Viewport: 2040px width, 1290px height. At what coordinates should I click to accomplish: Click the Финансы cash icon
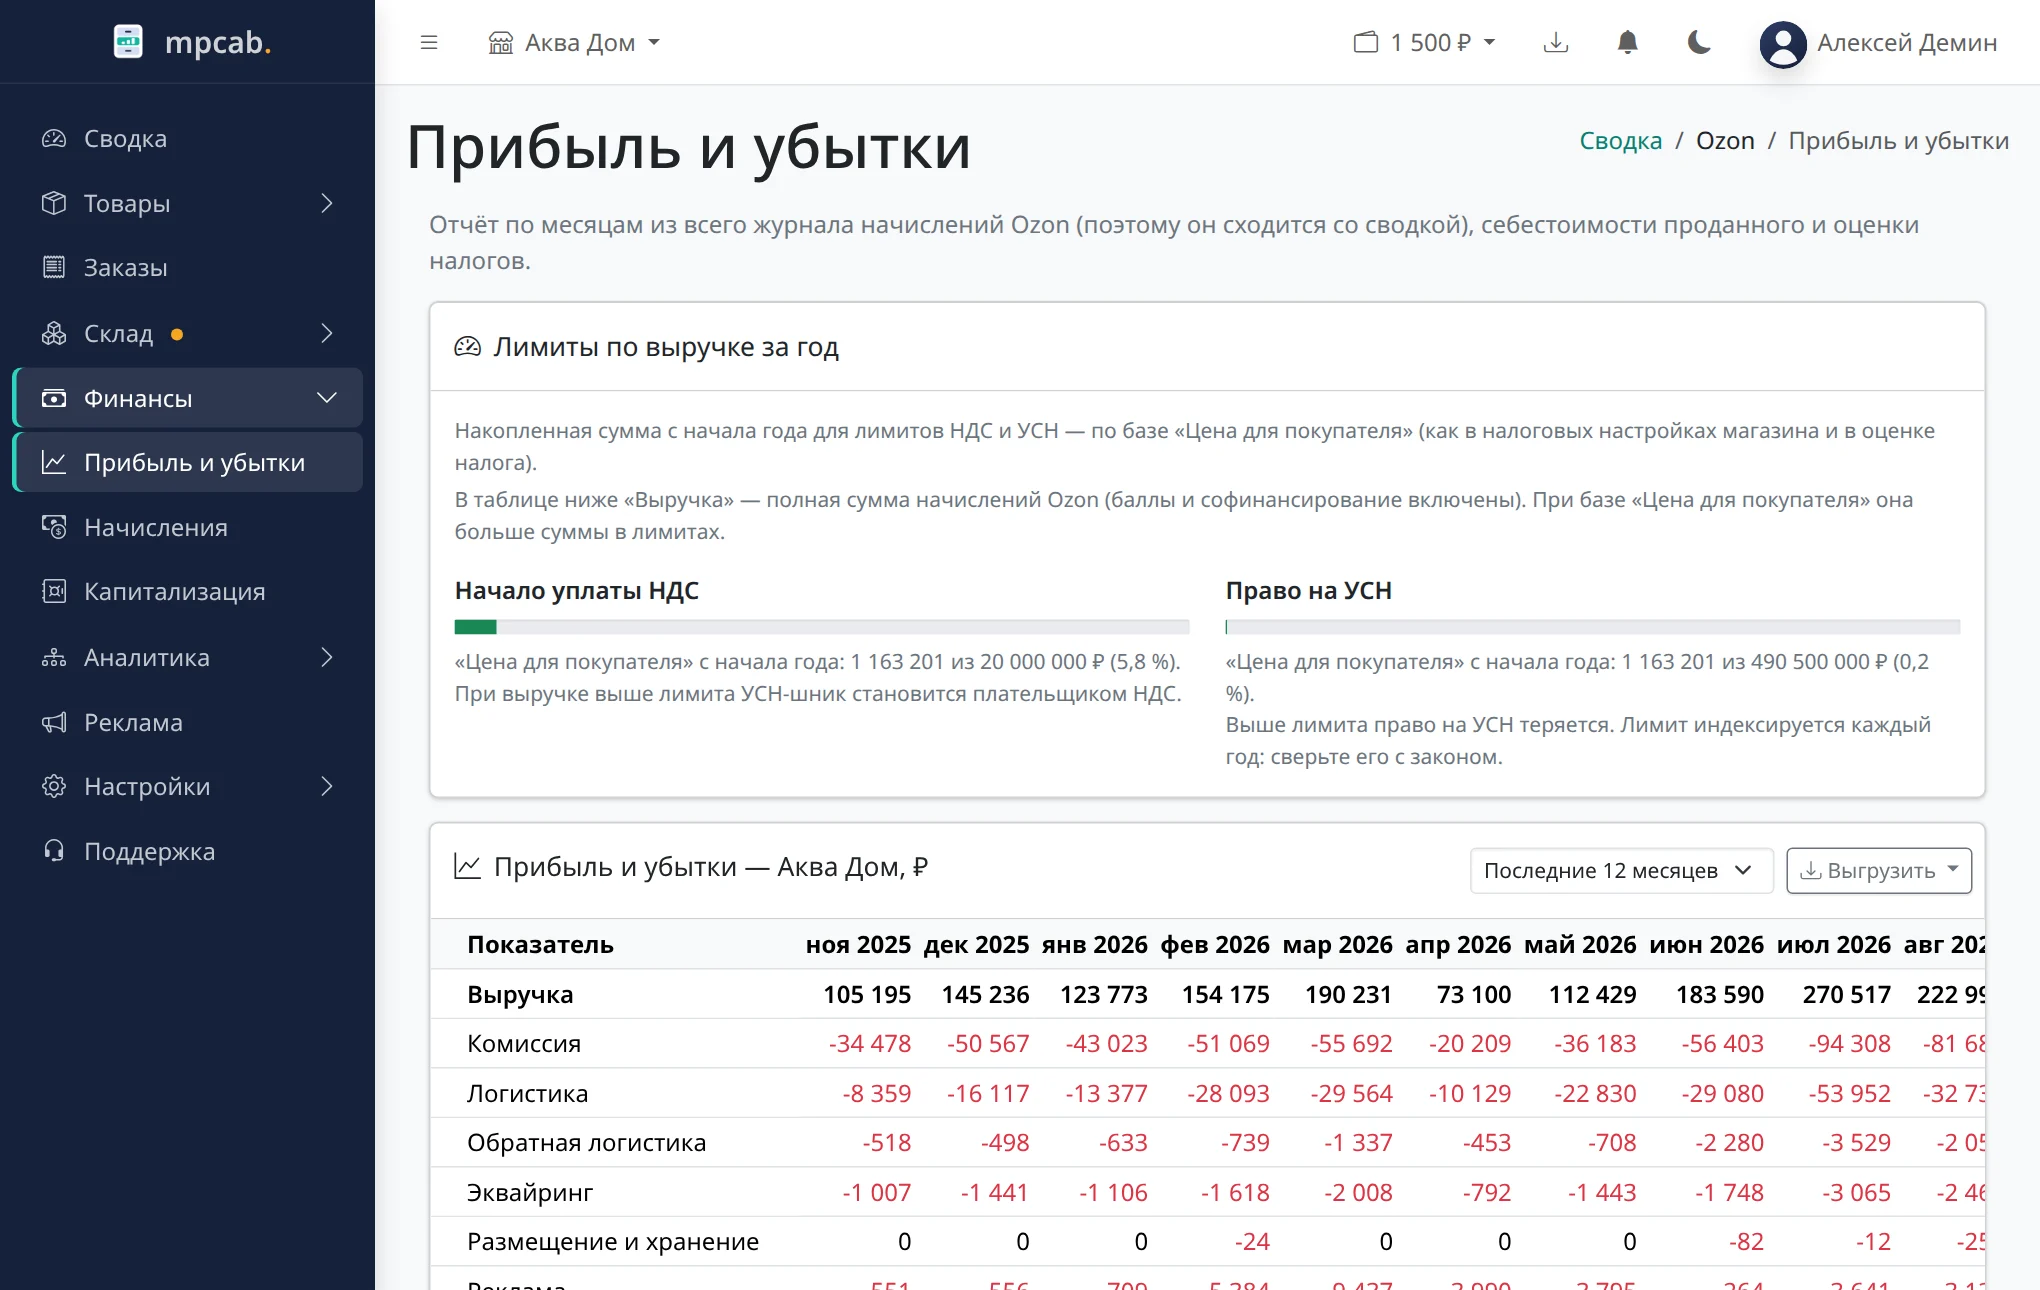pos(54,398)
